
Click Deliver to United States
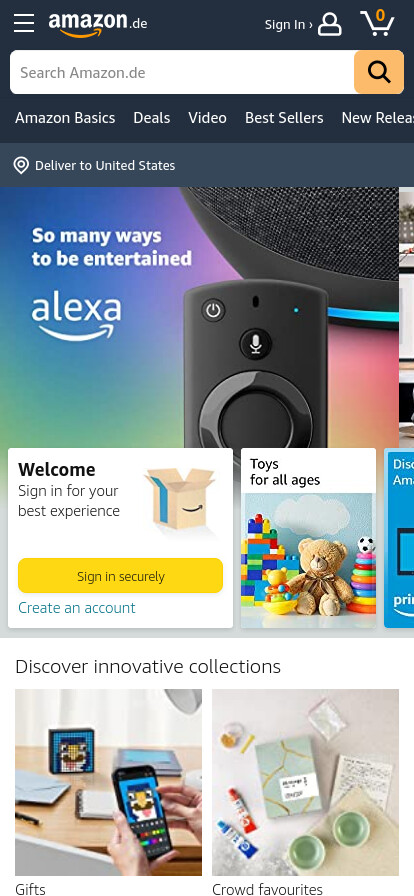(105, 166)
